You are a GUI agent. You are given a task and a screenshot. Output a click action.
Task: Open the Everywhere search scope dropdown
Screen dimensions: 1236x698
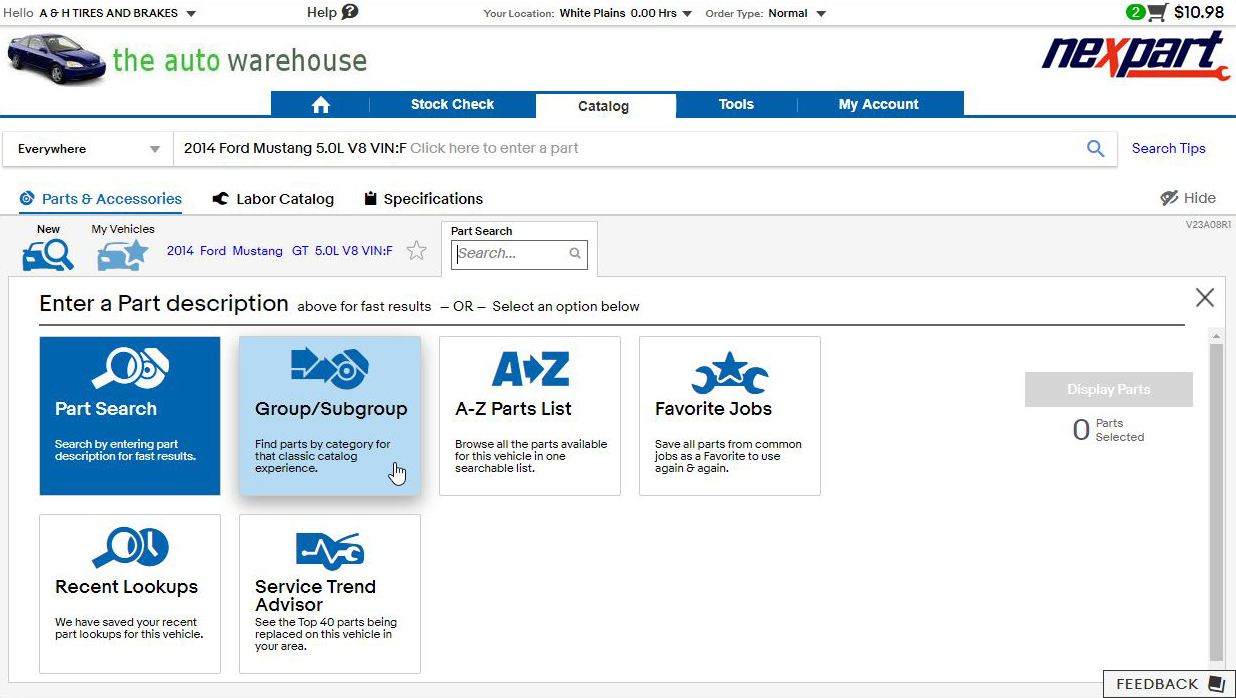(x=89, y=149)
